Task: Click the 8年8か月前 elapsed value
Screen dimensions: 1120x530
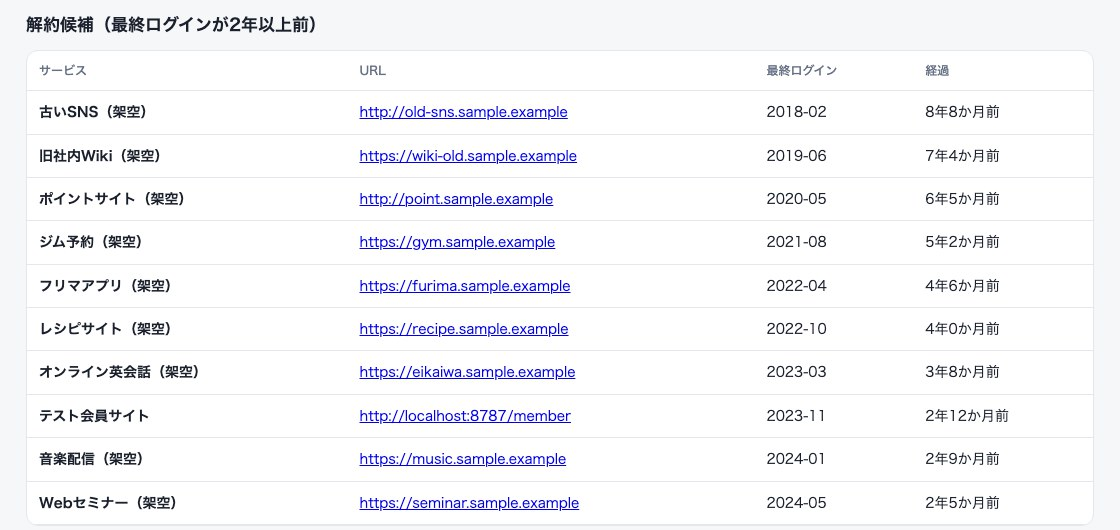Action: (962, 112)
